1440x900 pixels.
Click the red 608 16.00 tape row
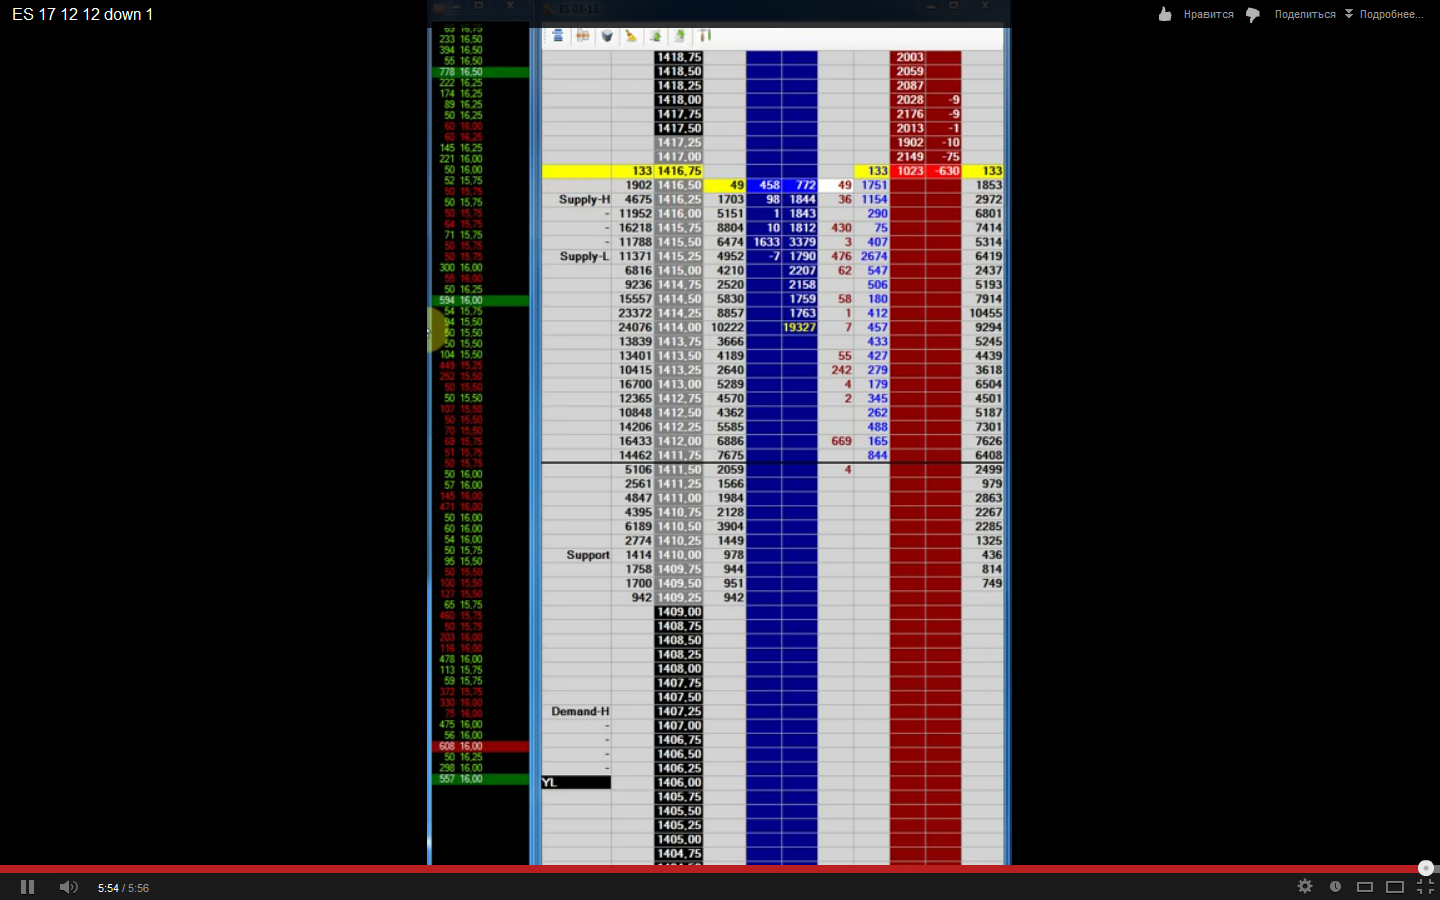pyautogui.click(x=480, y=746)
